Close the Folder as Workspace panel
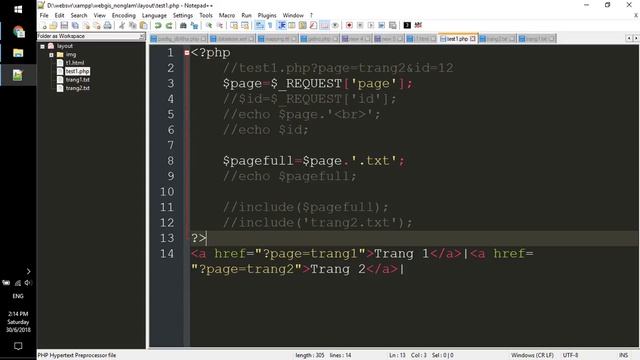Image resolution: width=640 pixels, height=360 pixels. (x=142, y=36)
